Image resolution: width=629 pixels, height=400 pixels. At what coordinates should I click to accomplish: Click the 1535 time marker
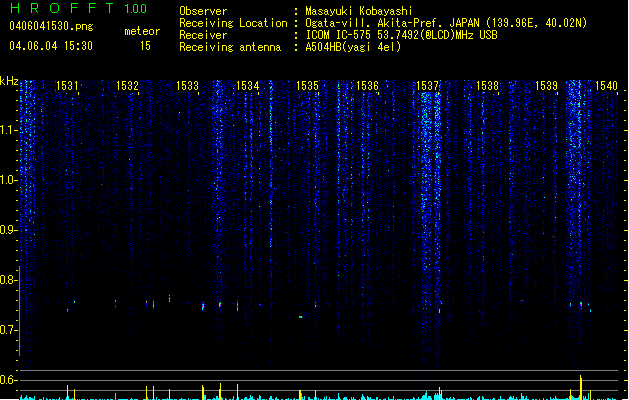[x=307, y=86]
